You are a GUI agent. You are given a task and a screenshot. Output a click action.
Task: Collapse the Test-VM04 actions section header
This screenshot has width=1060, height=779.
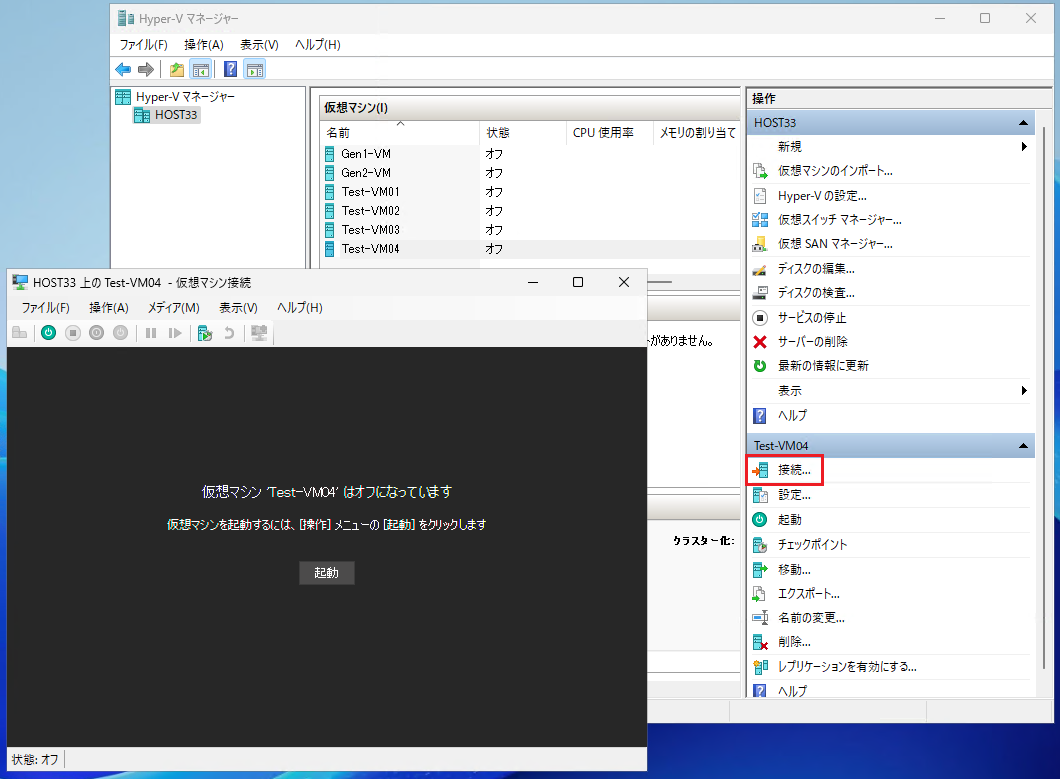1023,444
